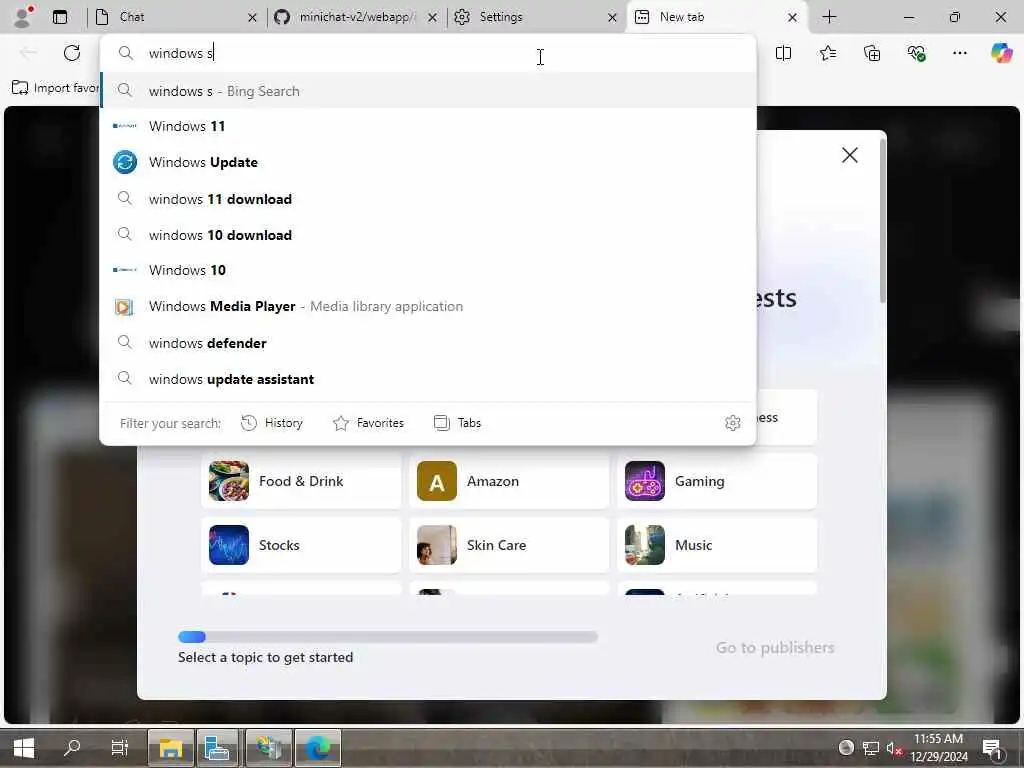Open Browser essentials heart icon

916,53
